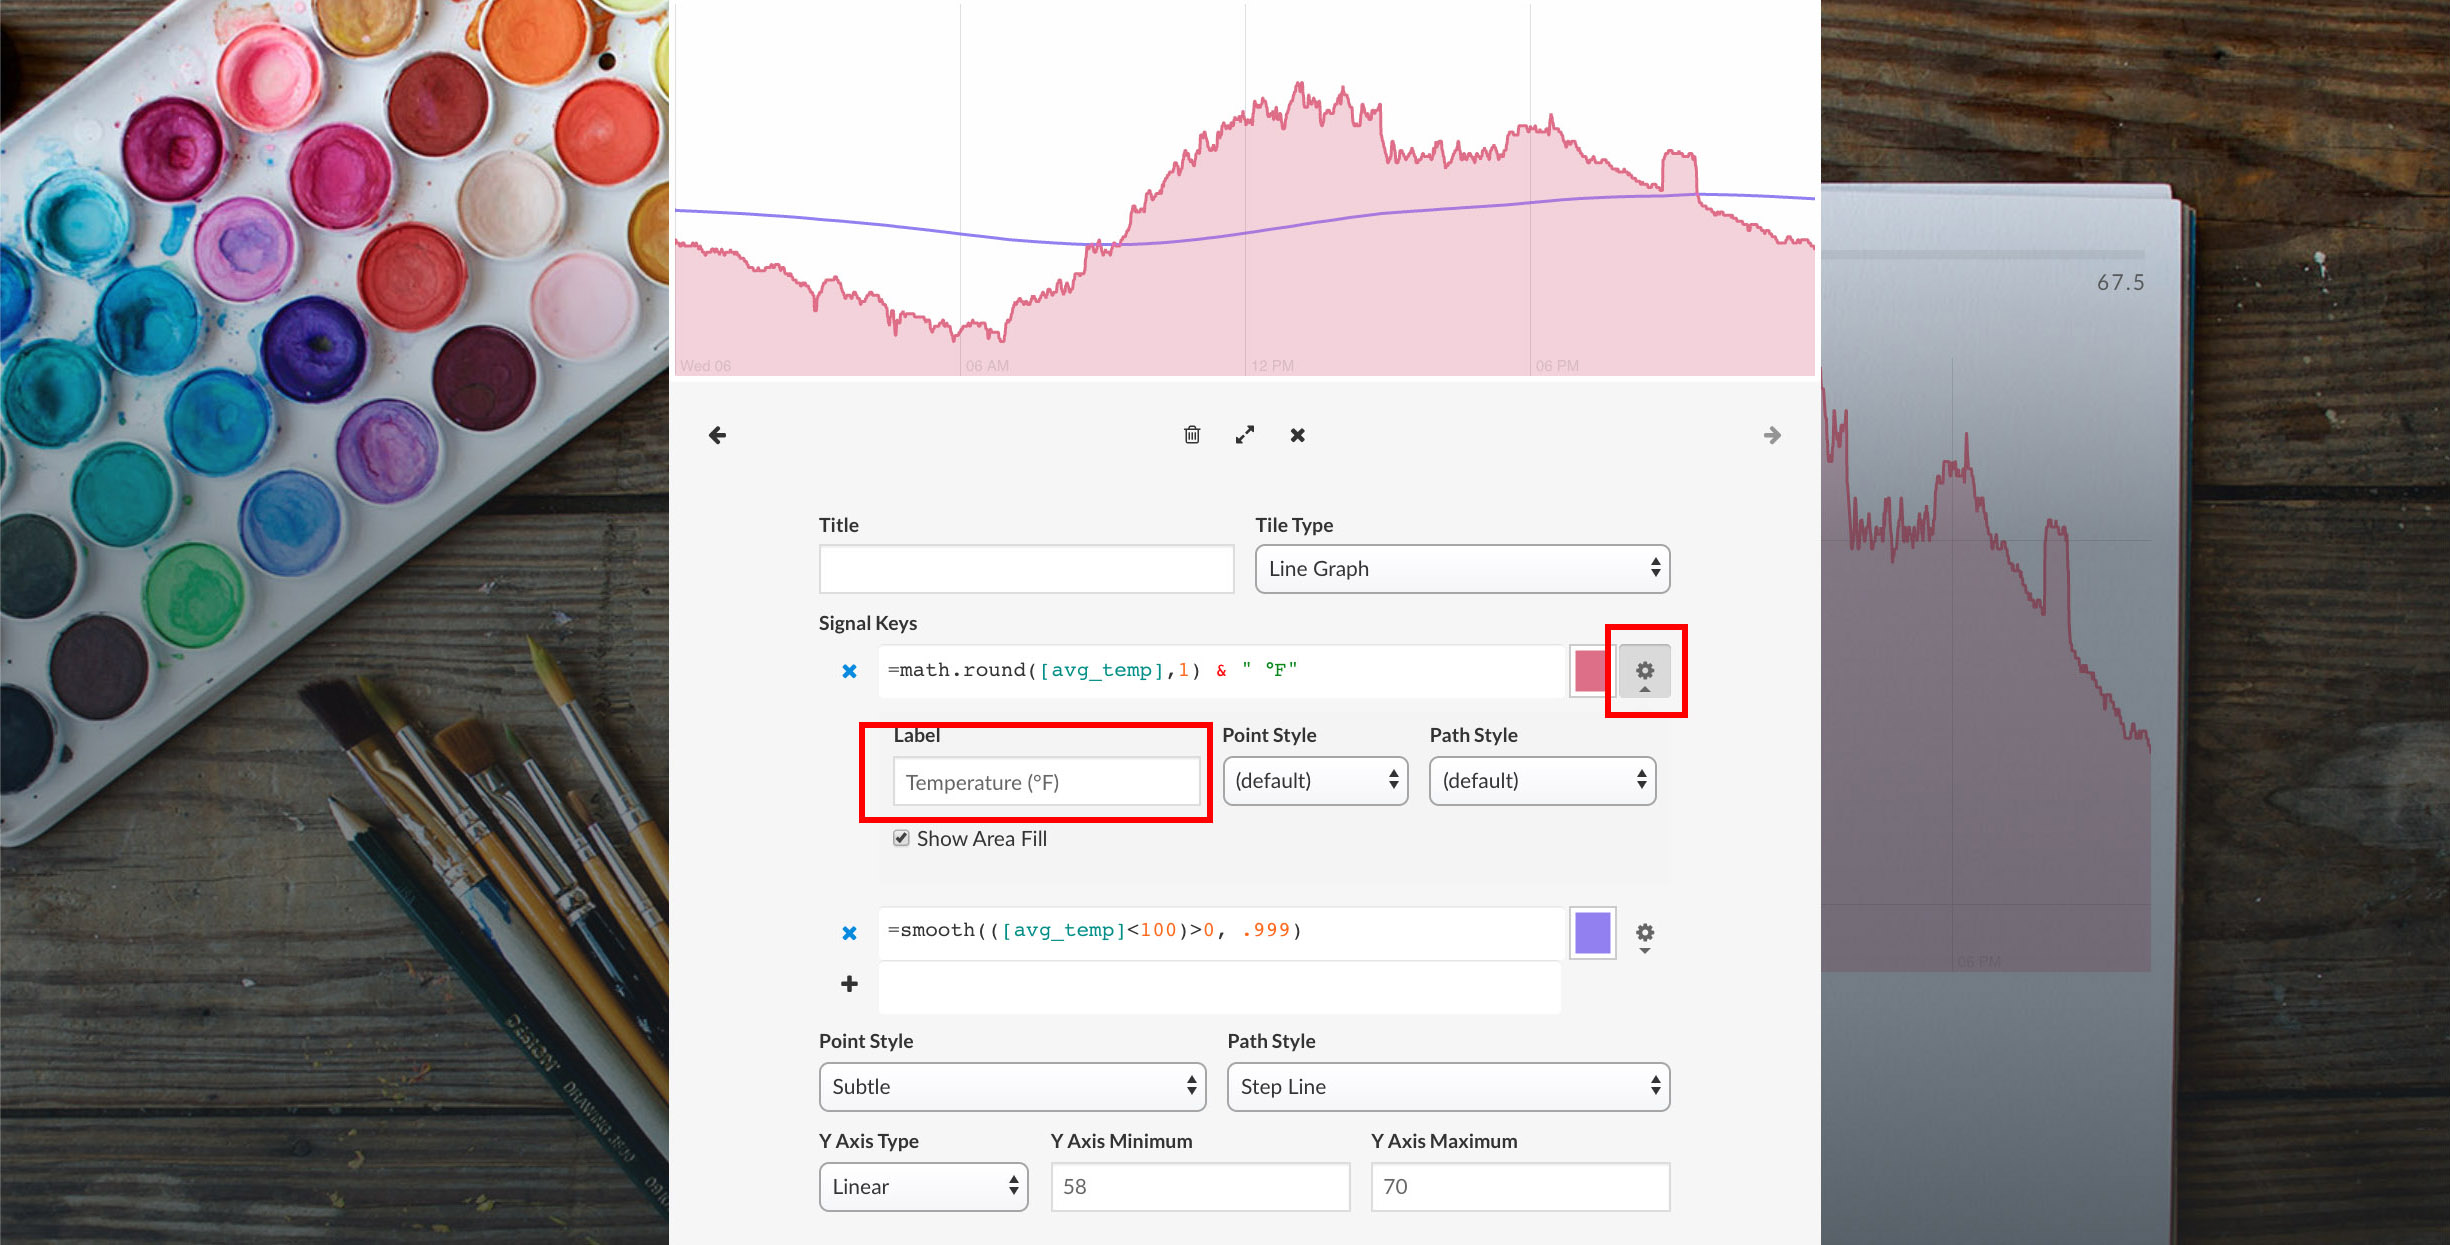2450x1245 pixels.
Task: Click the purple color swatch
Action: (1591, 931)
